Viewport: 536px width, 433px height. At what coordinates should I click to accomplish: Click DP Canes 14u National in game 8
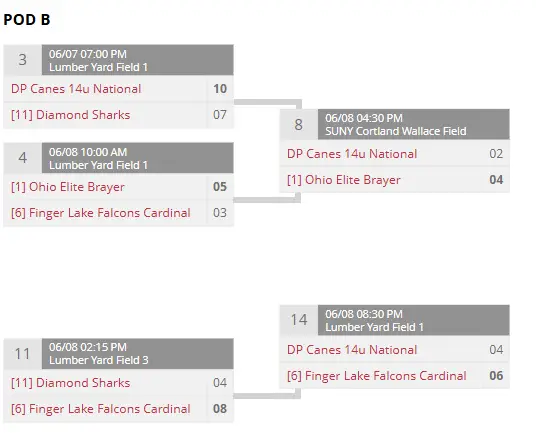point(352,154)
